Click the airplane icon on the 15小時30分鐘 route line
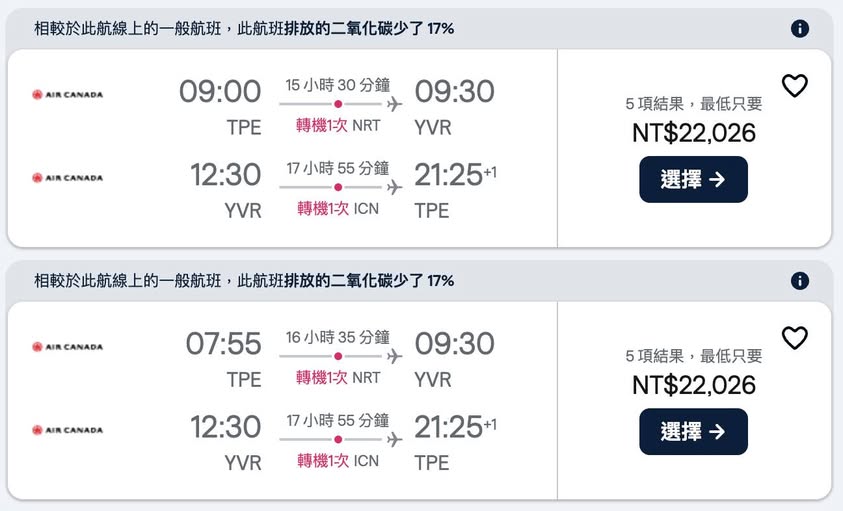Image resolution: width=843 pixels, height=511 pixels. pos(394,104)
